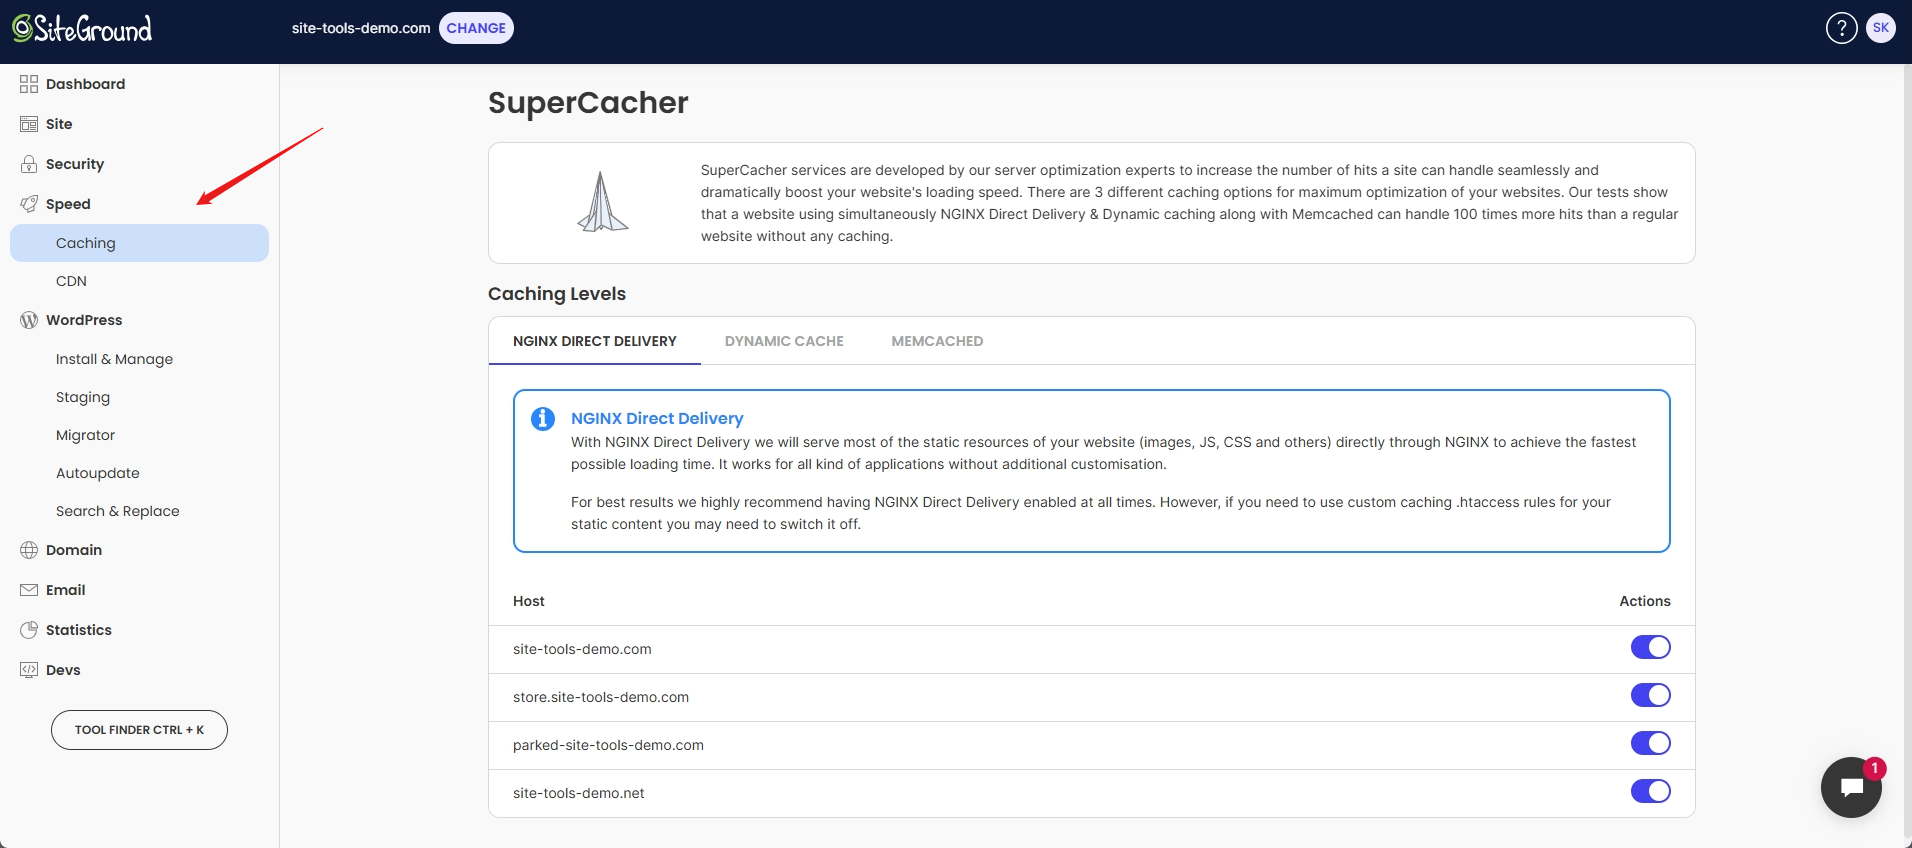Click the NGINX Direct Delivery heading

[x=657, y=418]
